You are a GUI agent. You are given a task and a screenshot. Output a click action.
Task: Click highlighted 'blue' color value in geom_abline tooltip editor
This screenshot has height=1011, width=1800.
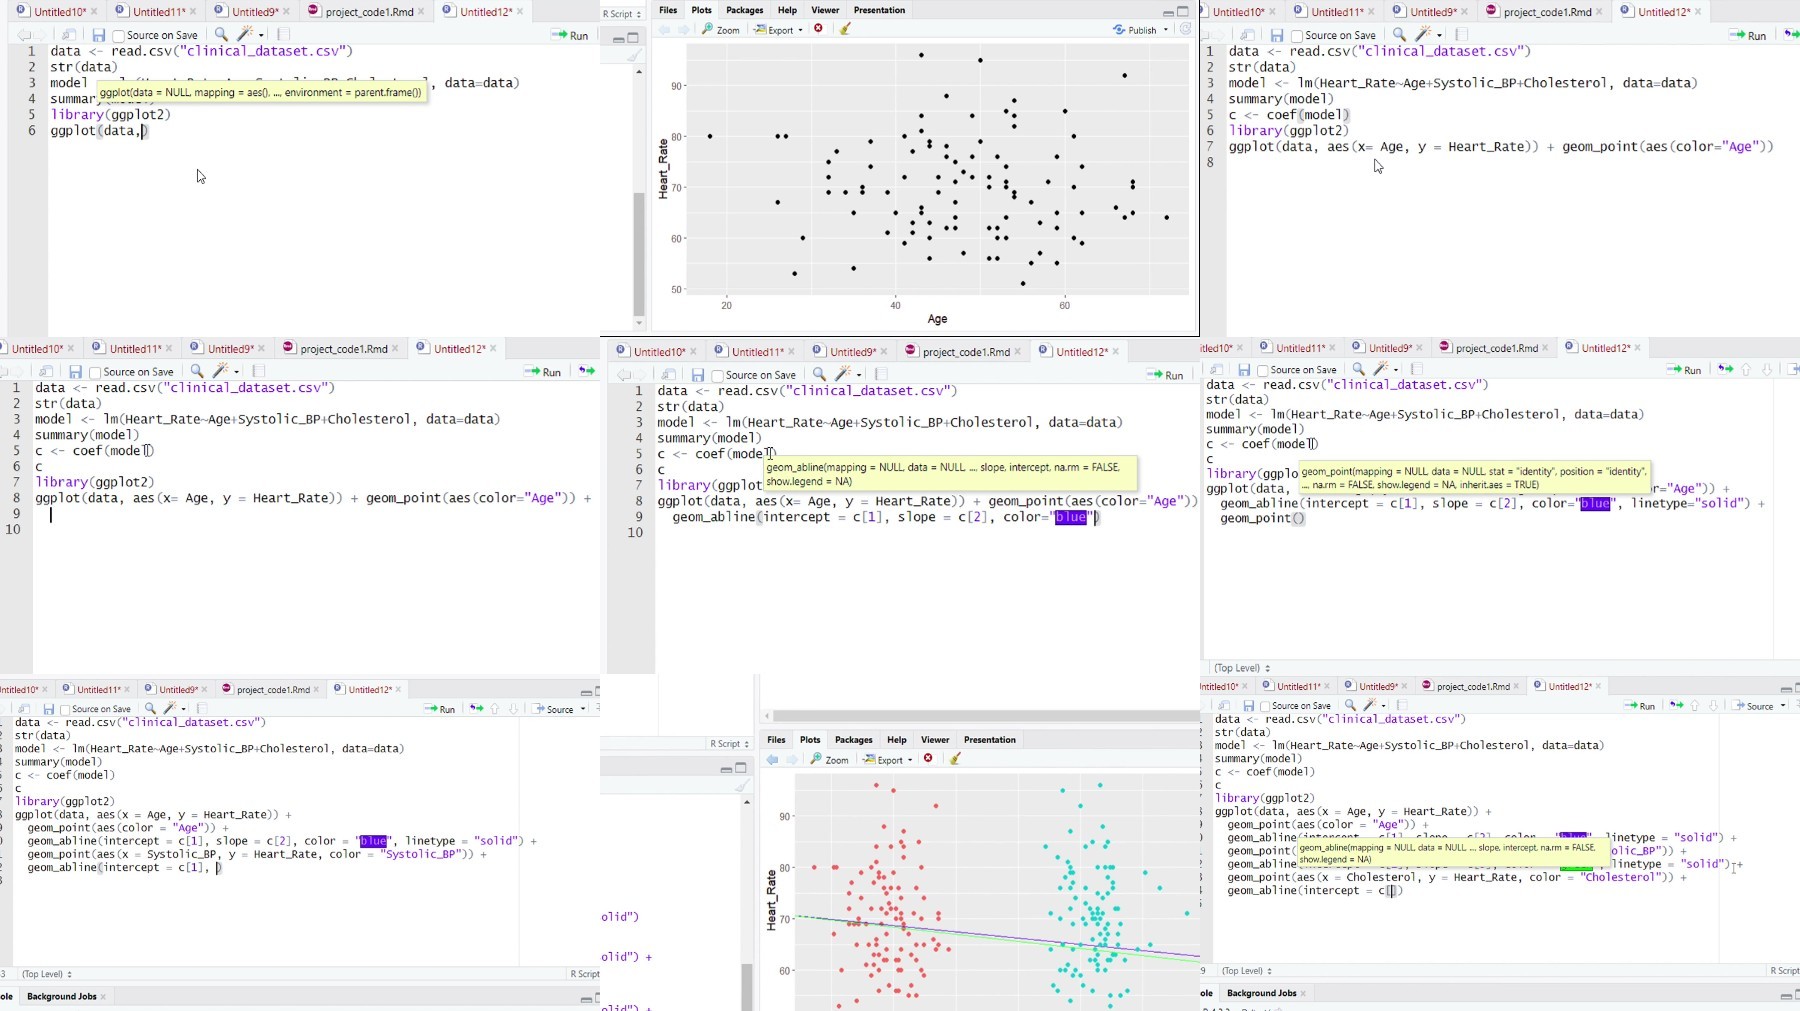1071,517
